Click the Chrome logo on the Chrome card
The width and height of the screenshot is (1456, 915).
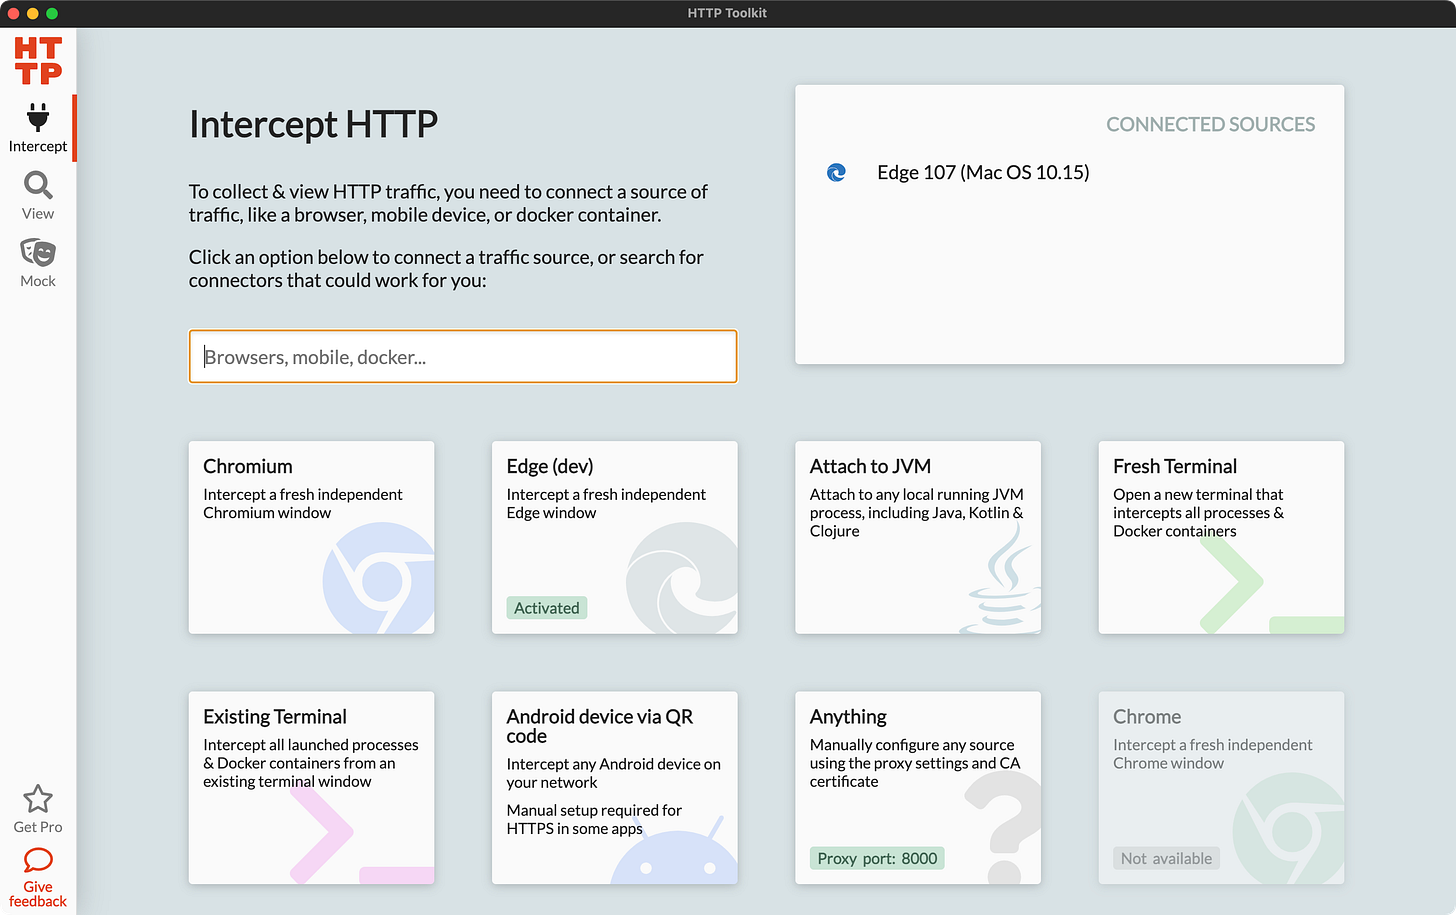[1289, 828]
